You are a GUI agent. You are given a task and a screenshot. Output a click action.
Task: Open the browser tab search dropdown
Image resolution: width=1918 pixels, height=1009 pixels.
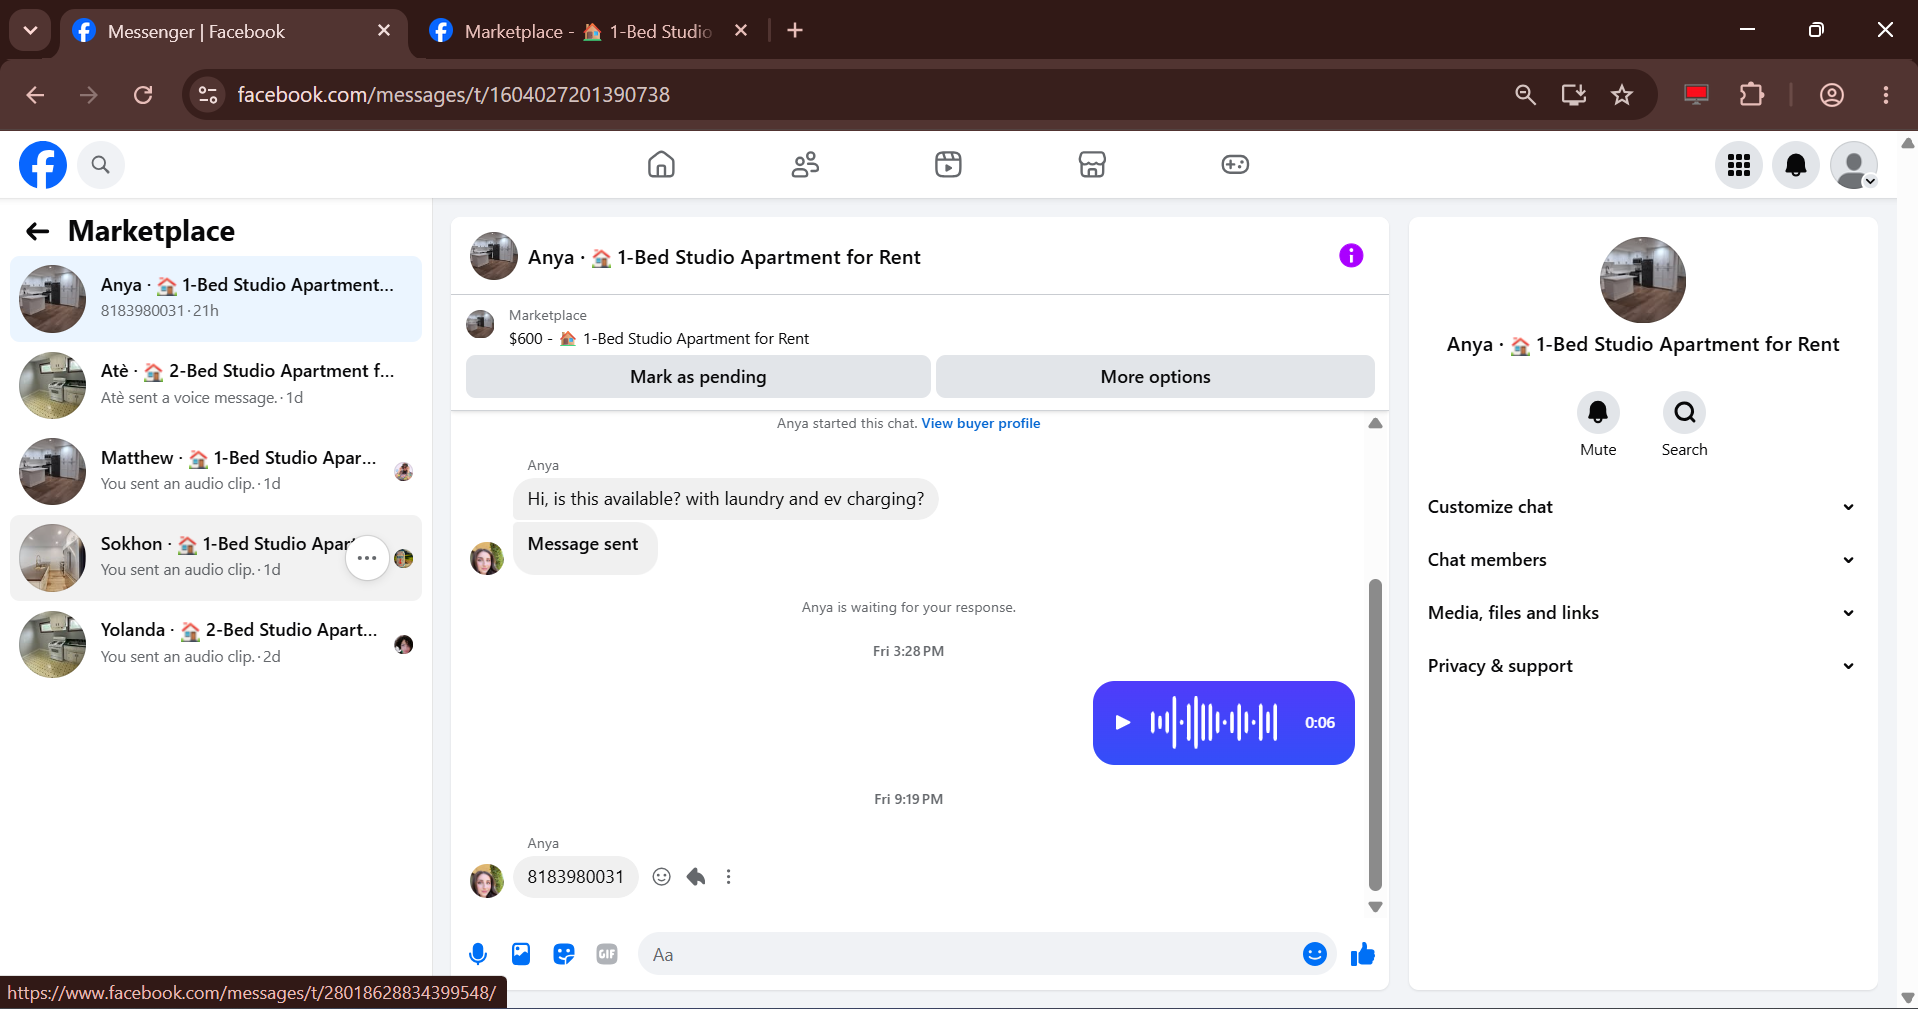coord(30,31)
